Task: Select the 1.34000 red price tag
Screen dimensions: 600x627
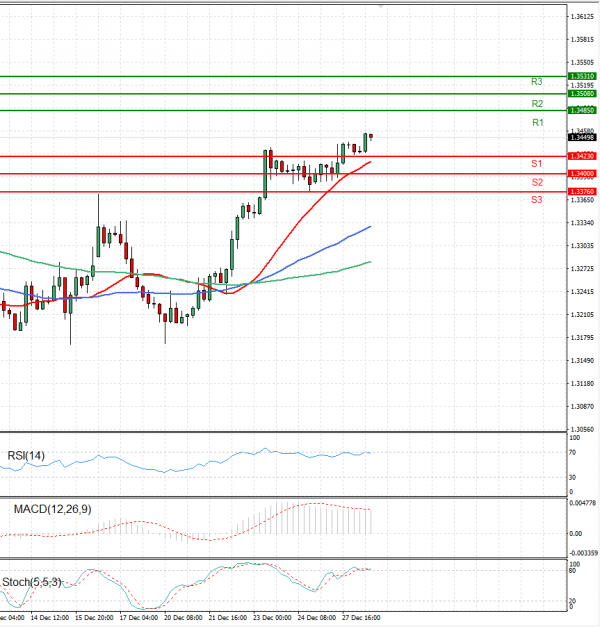Action: tap(582, 174)
